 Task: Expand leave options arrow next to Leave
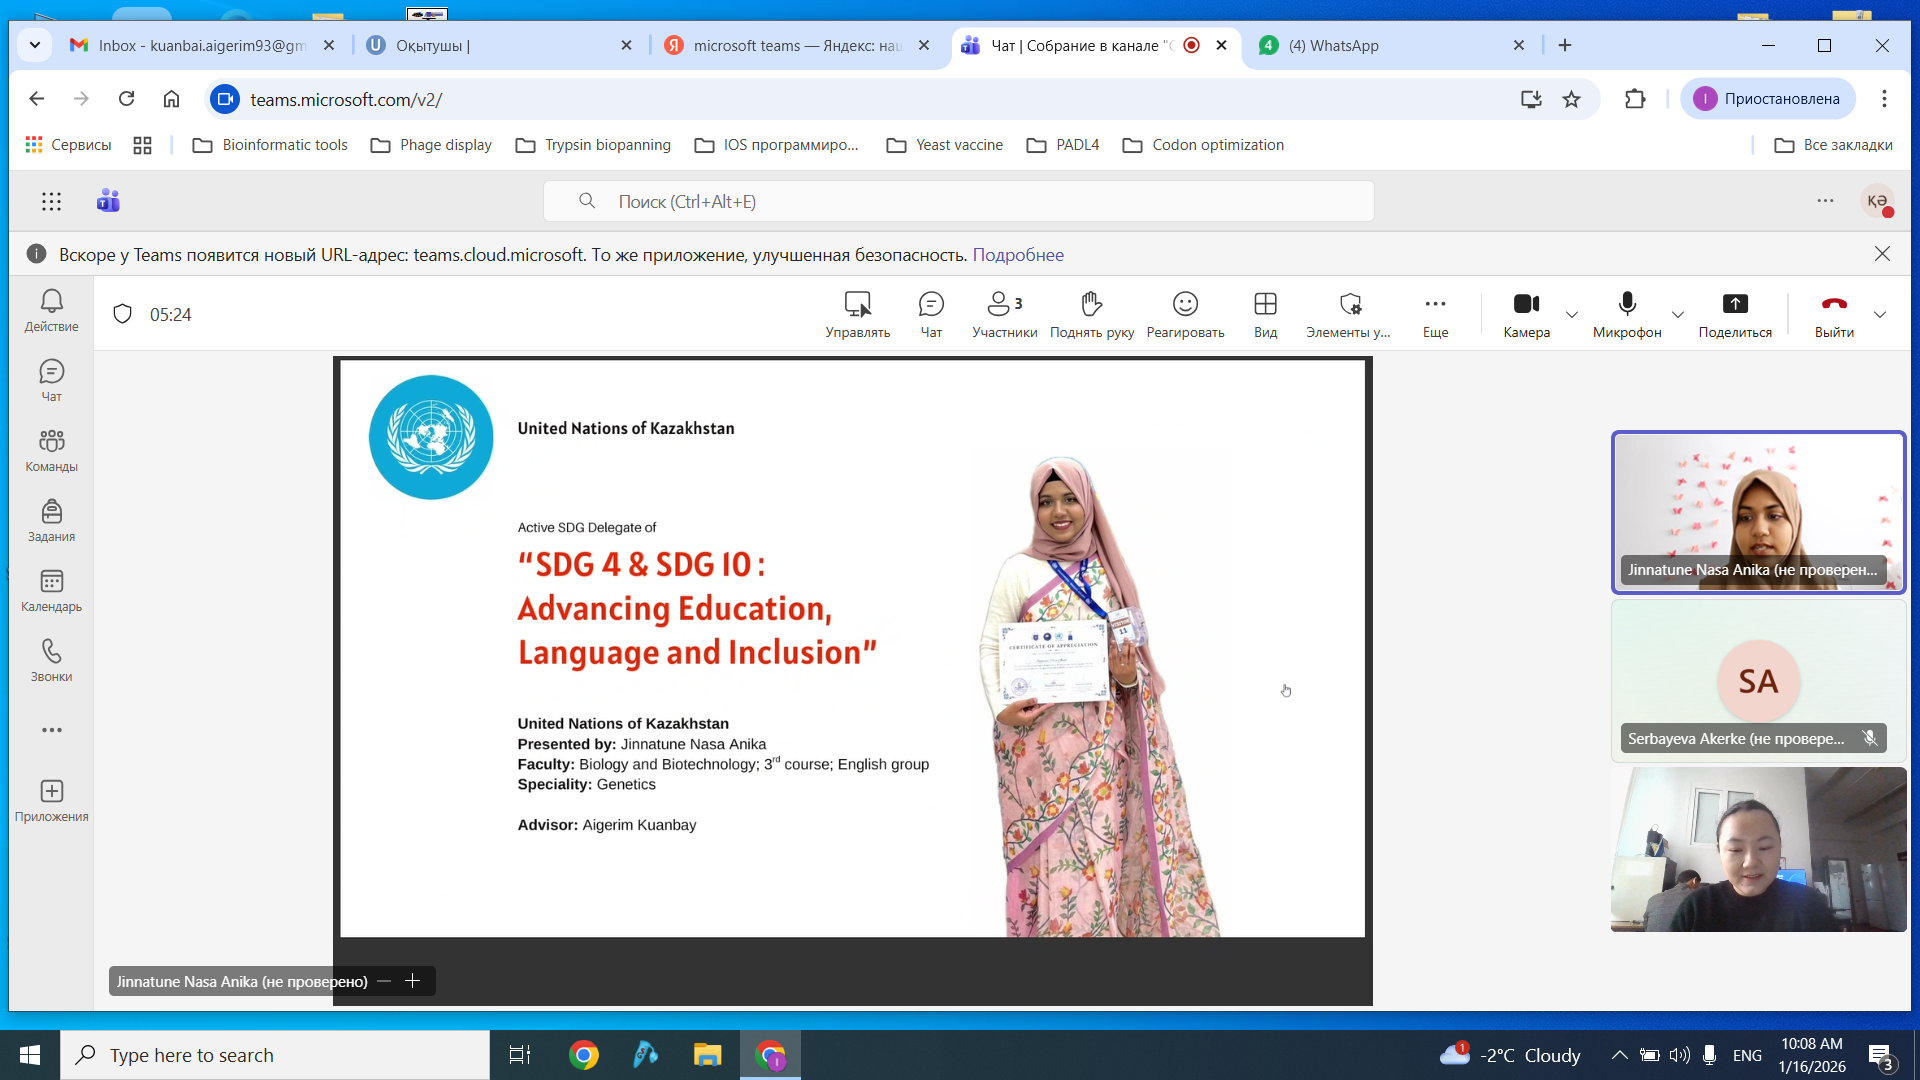[x=1880, y=315]
